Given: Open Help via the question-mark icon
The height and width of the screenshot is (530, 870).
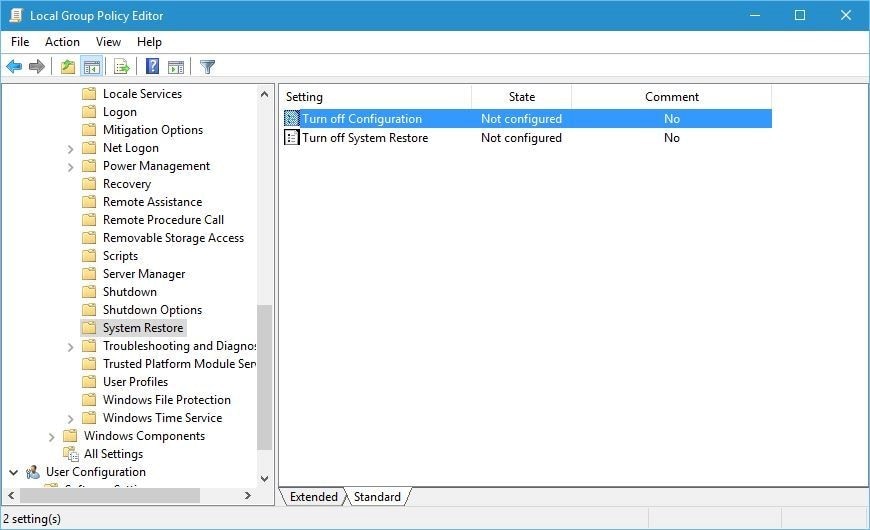Looking at the screenshot, I should [152, 67].
